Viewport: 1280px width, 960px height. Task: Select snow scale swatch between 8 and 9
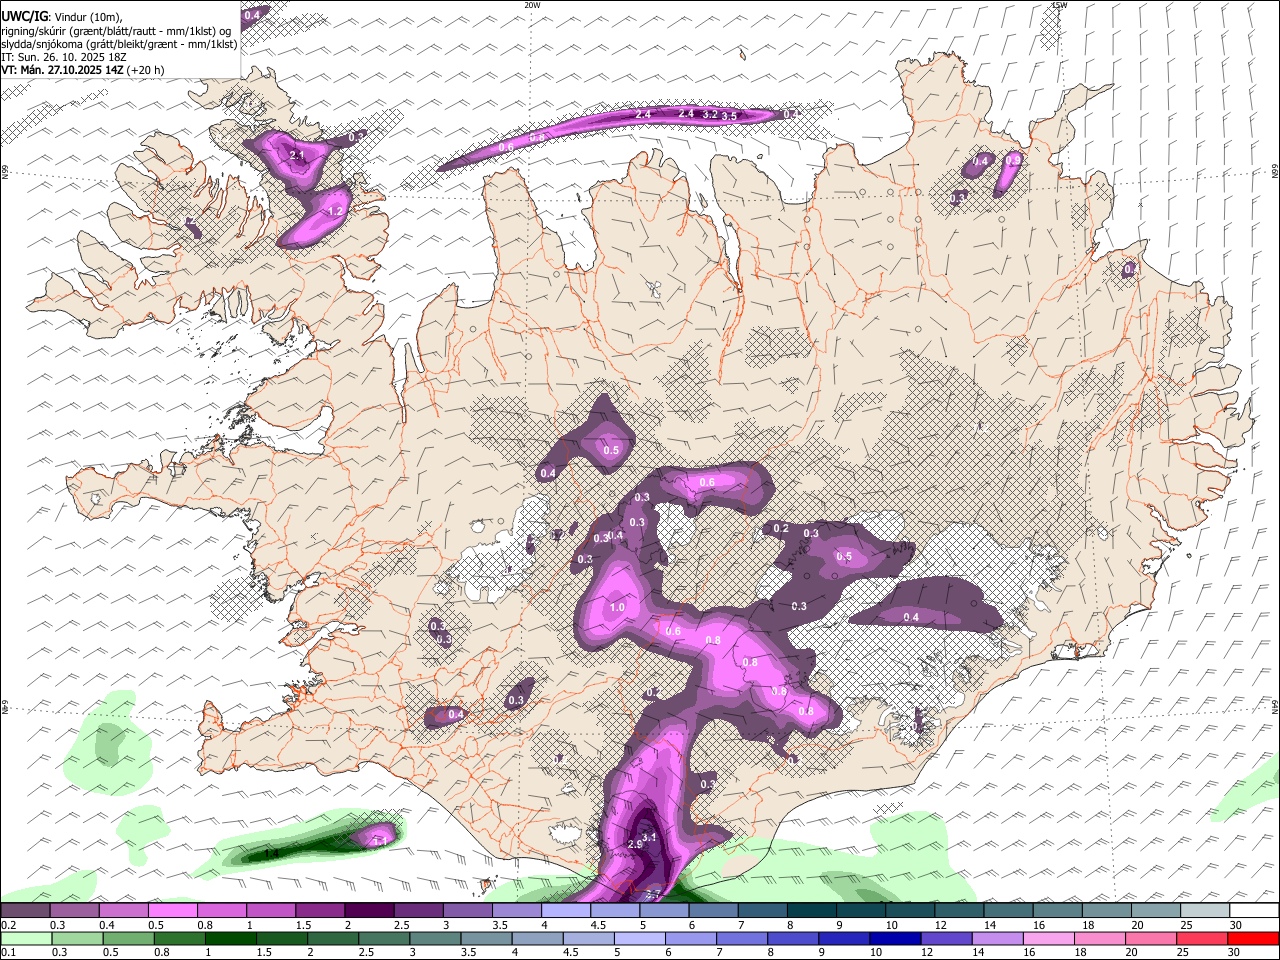(812, 910)
